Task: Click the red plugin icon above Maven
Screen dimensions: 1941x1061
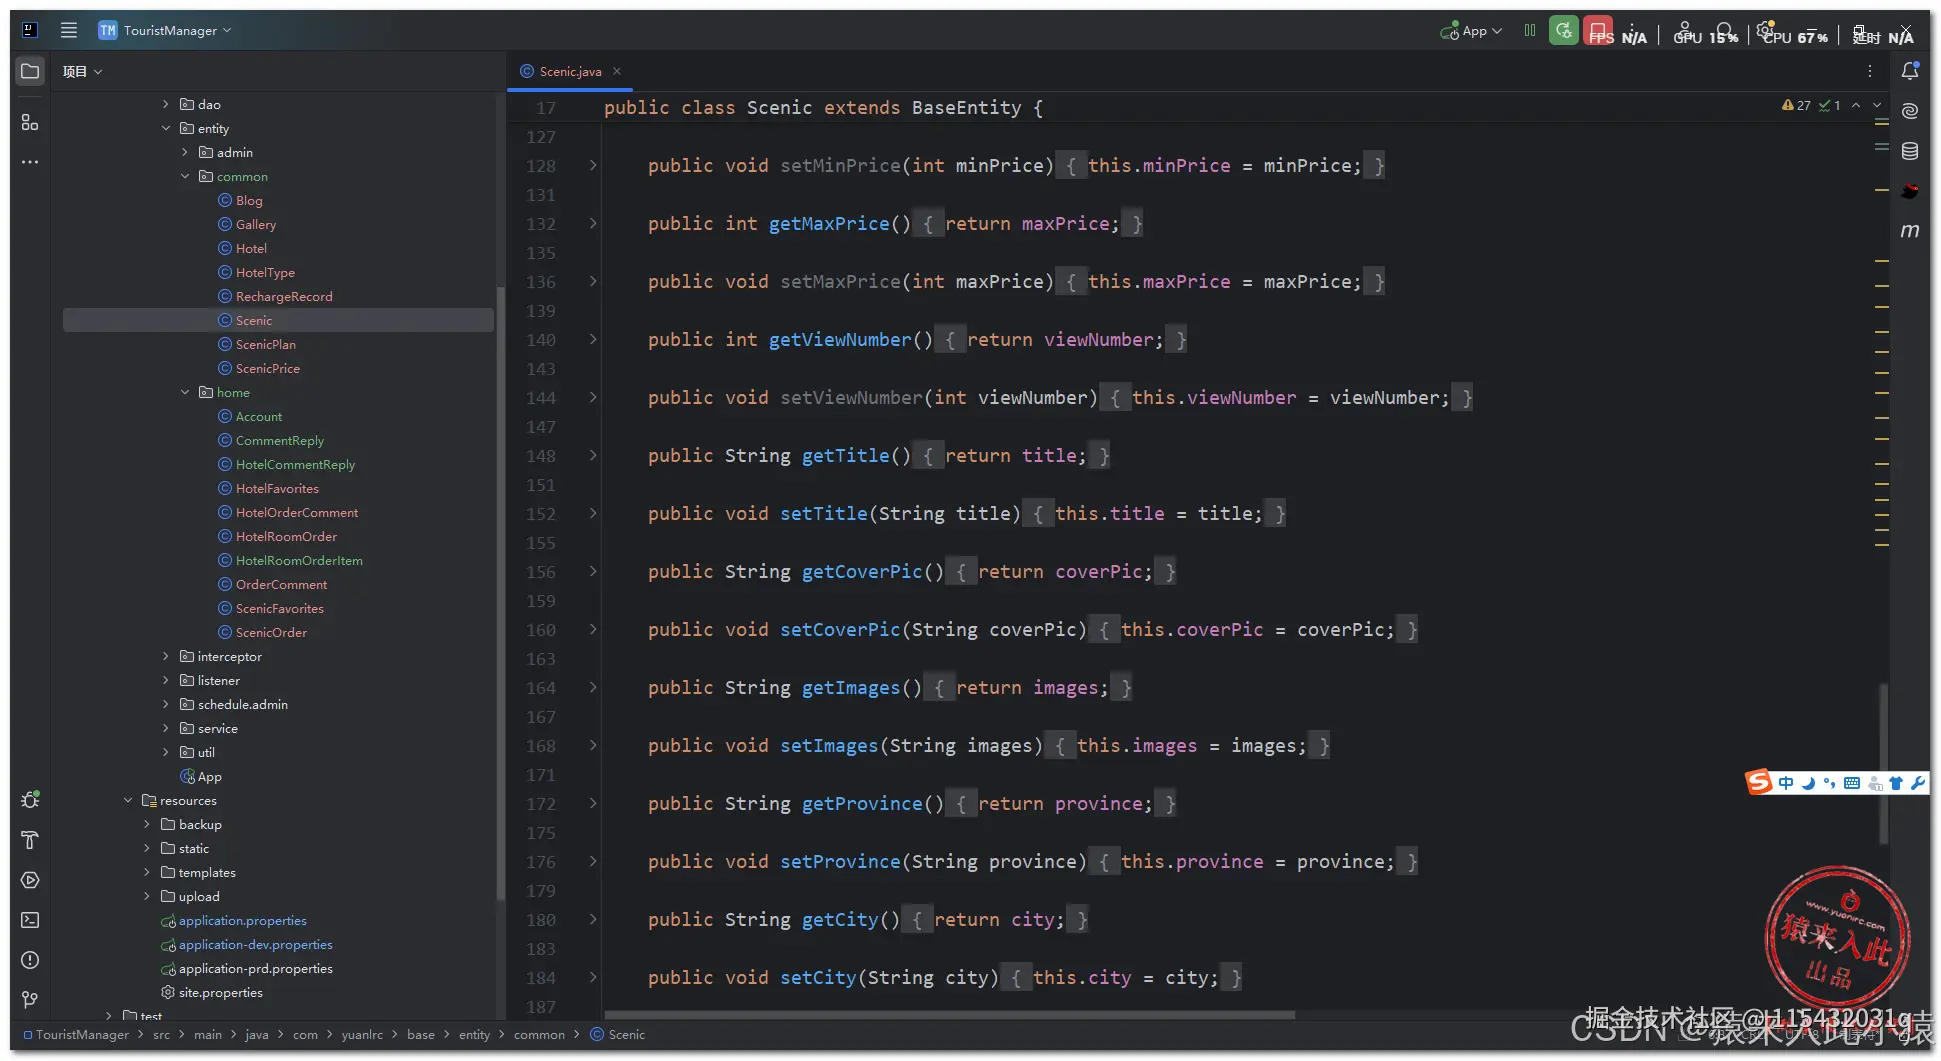Action: pyautogui.click(x=1910, y=191)
